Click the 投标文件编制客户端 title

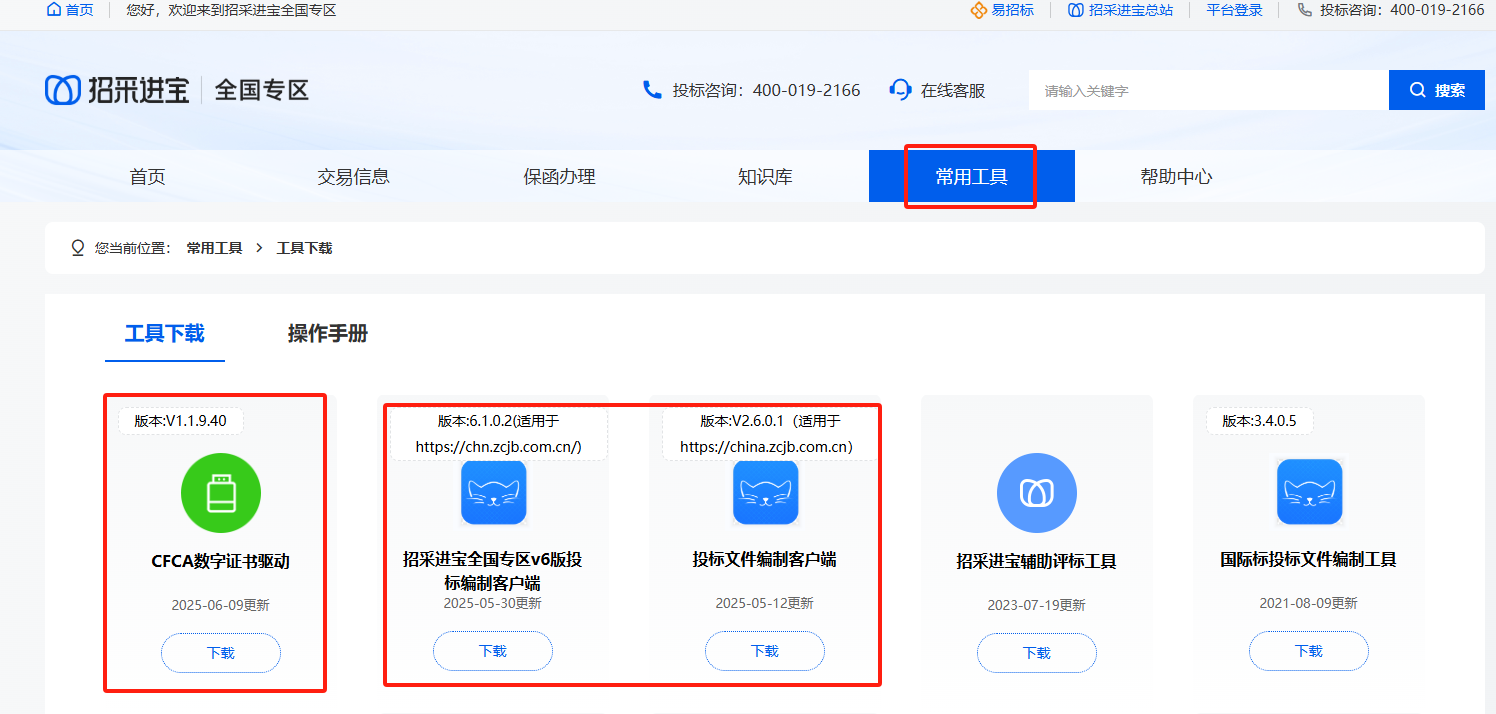coord(765,560)
